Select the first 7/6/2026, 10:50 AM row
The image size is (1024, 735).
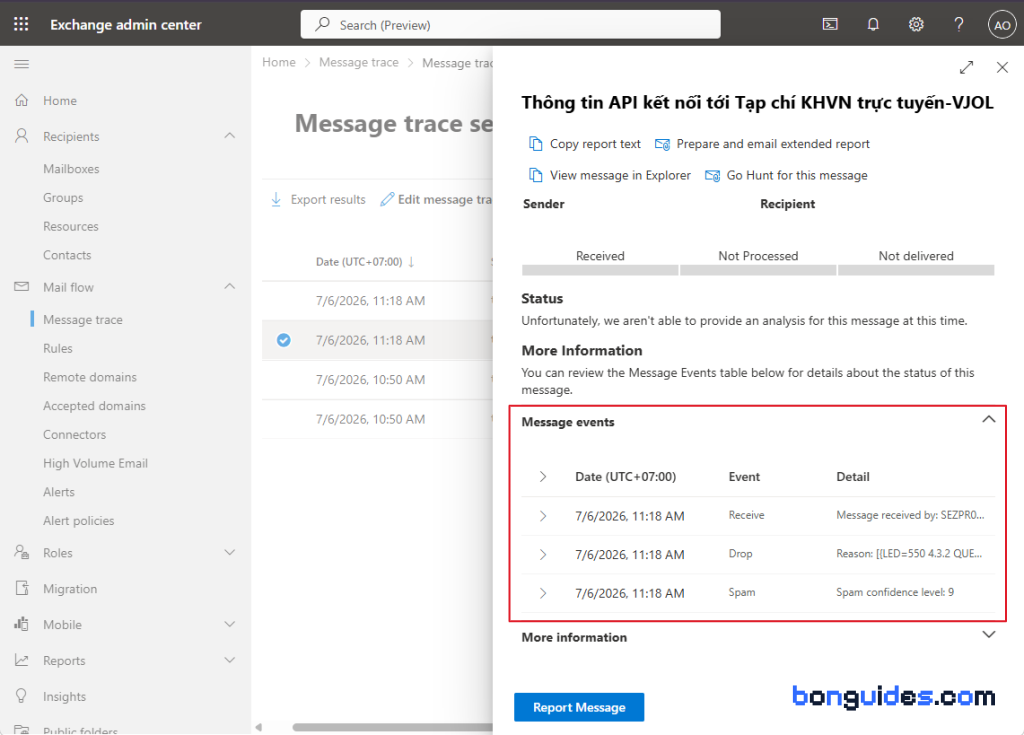point(377,380)
